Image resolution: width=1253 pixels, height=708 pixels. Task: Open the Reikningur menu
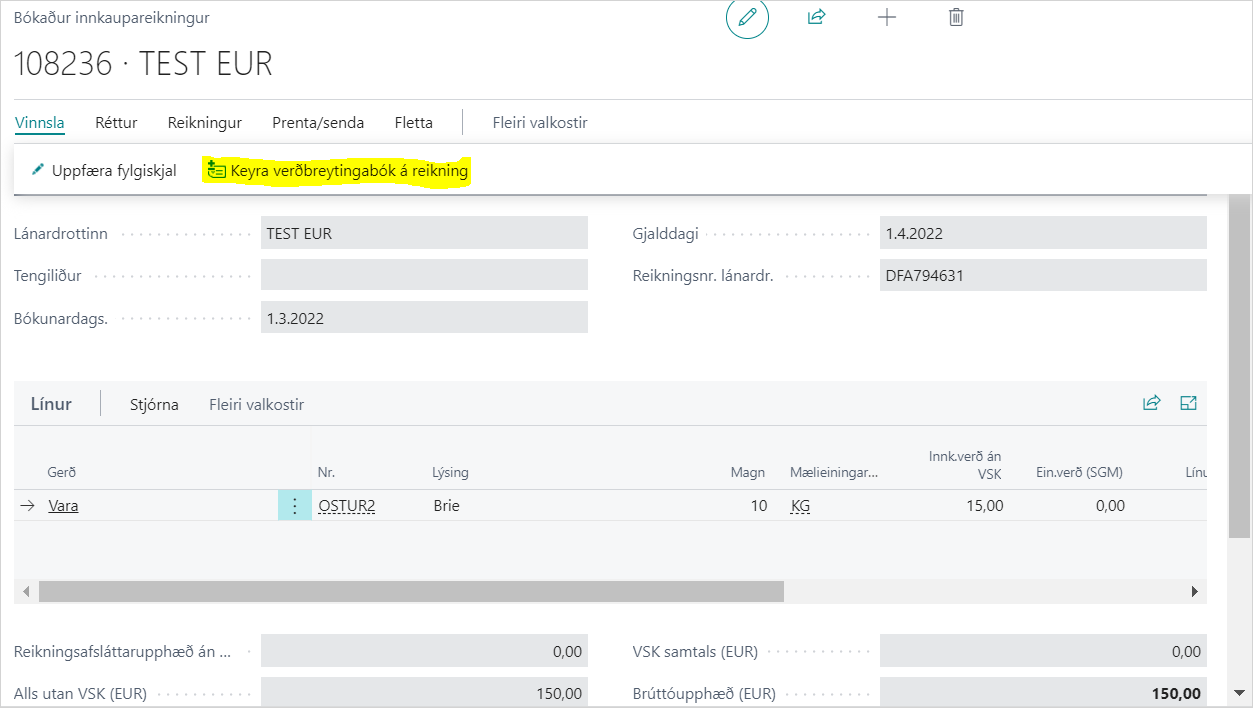(205, 123)
